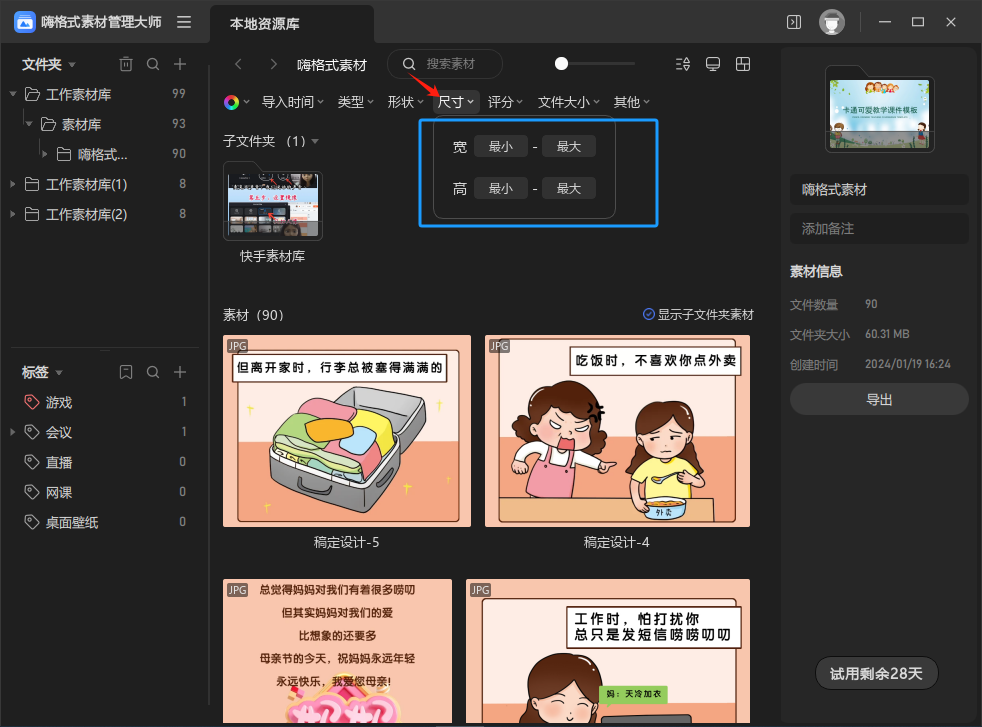Open tag bookmark management icon
The height and width of the screenshot is (727, 982).
tap(126, 372)
